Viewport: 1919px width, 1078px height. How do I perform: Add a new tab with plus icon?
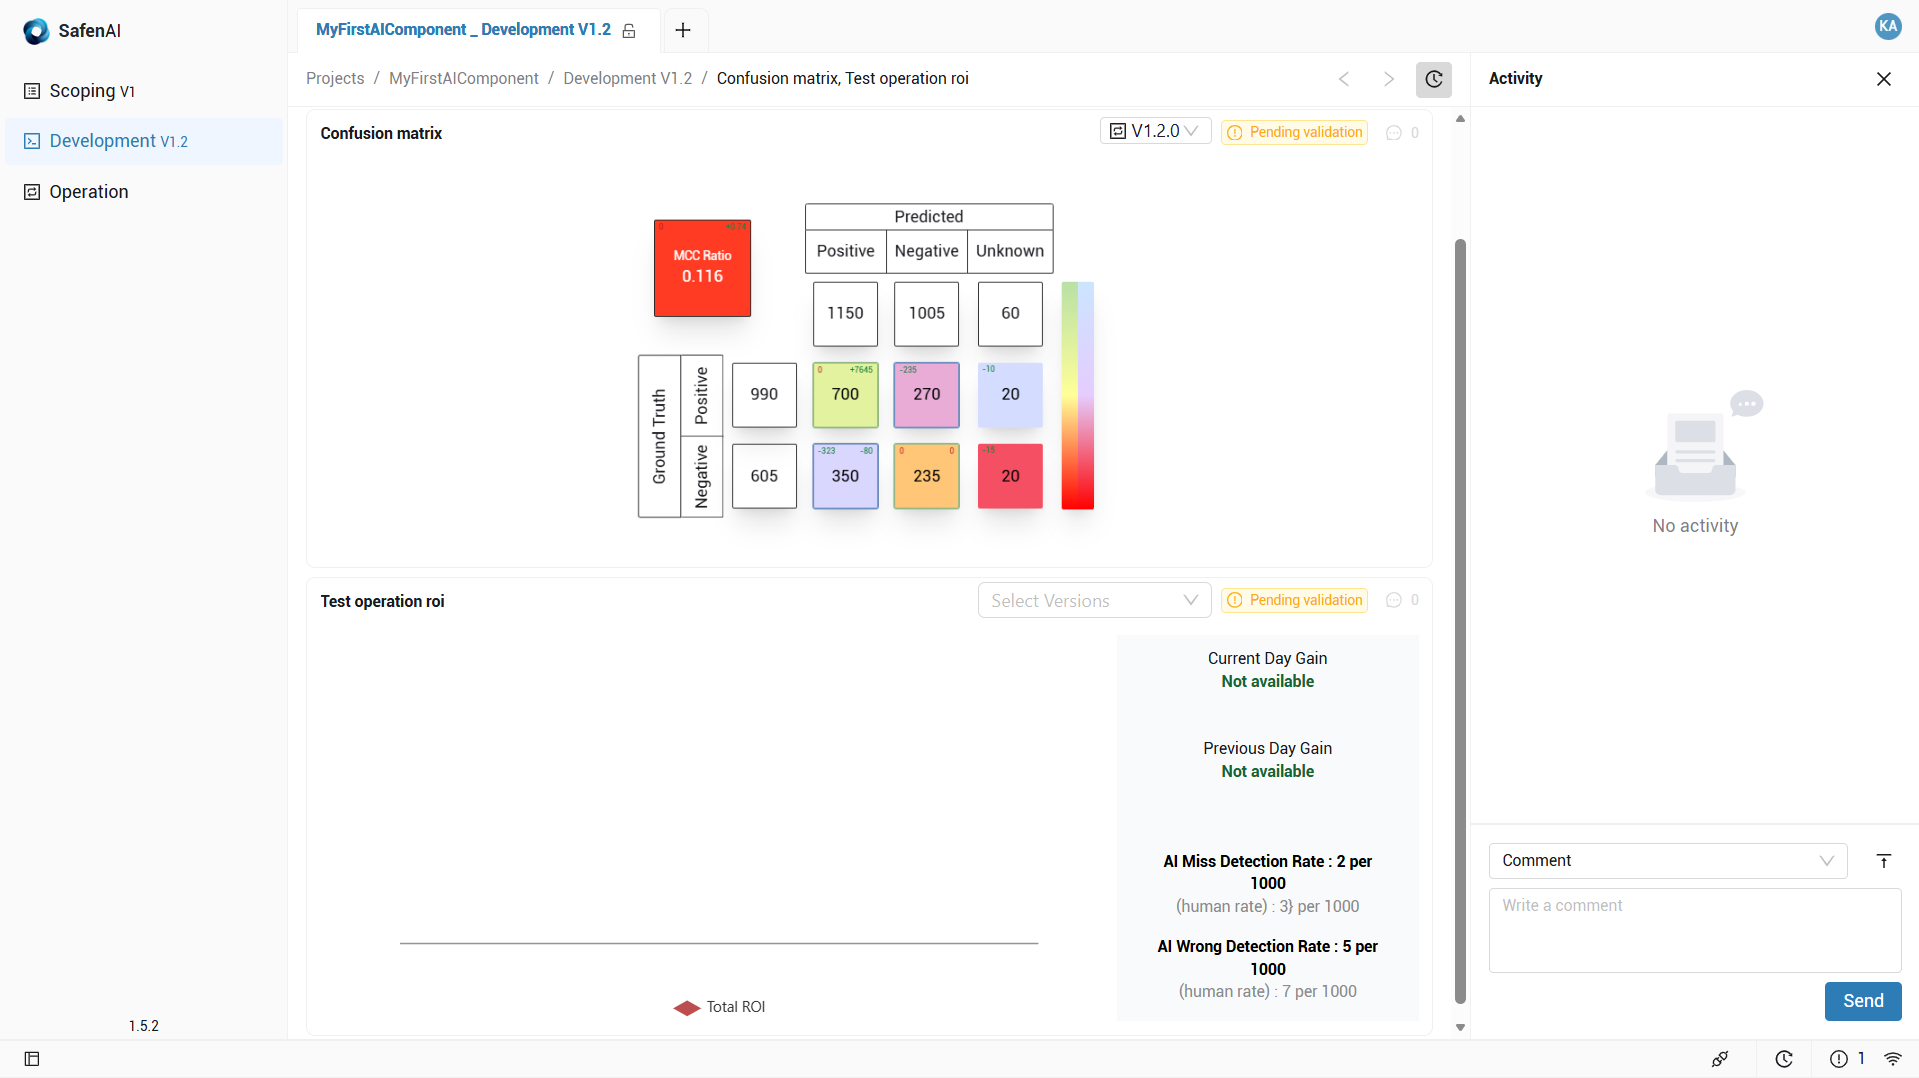pos(683,31)
